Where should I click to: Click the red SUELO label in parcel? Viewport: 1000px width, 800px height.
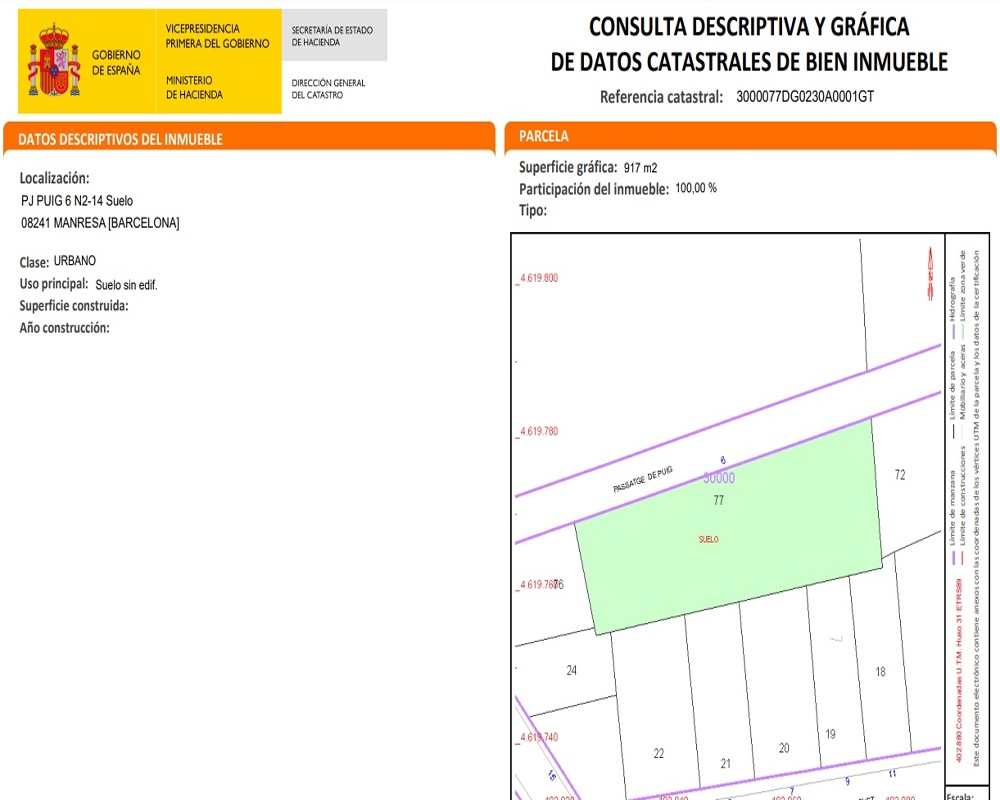point(708,539)
